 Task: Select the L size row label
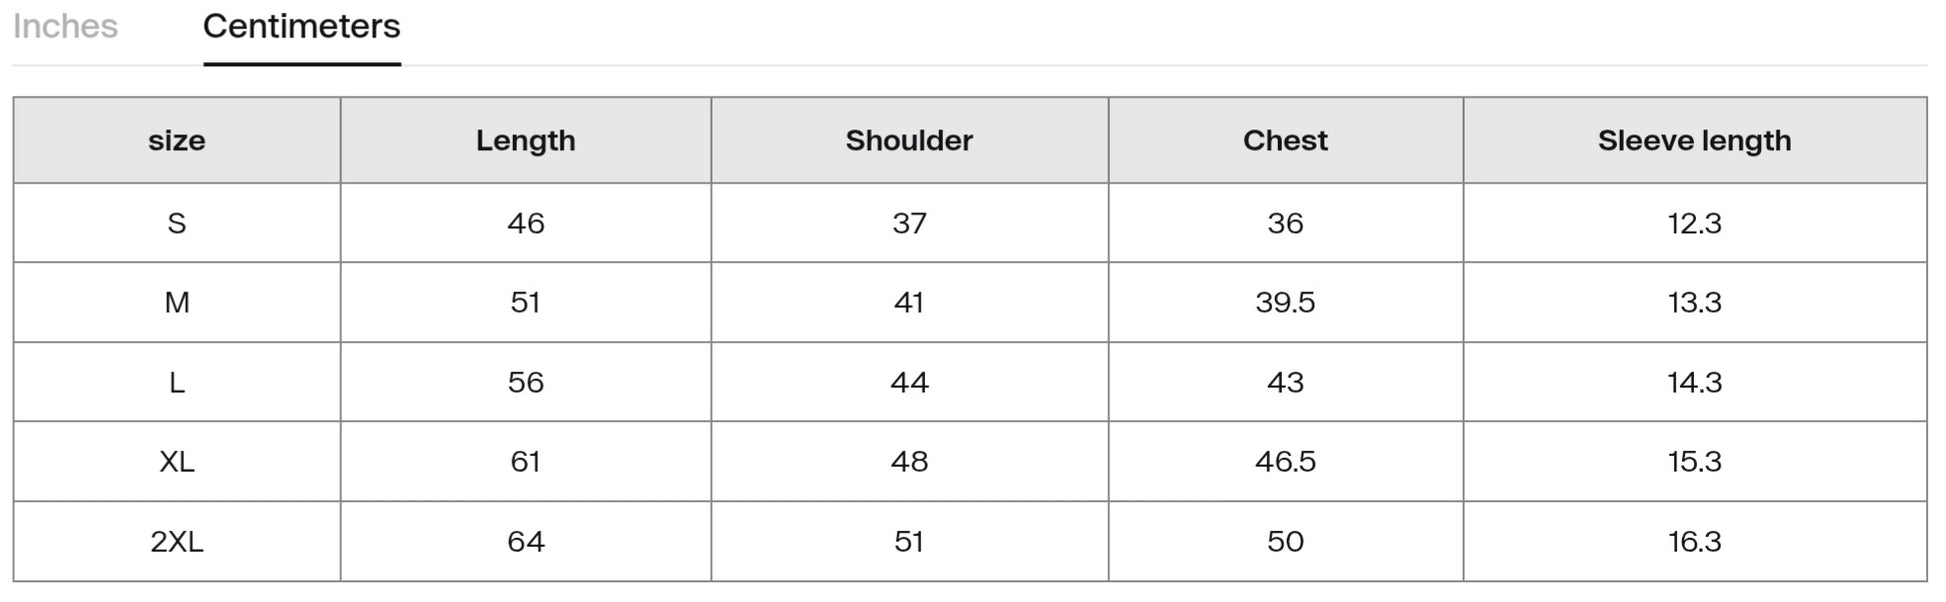coord(176,382)
